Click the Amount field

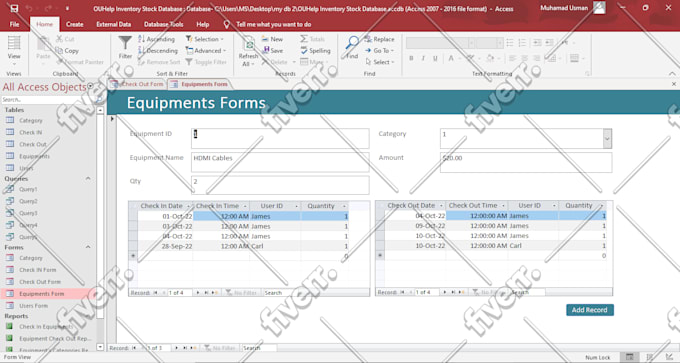coord(526,162)
